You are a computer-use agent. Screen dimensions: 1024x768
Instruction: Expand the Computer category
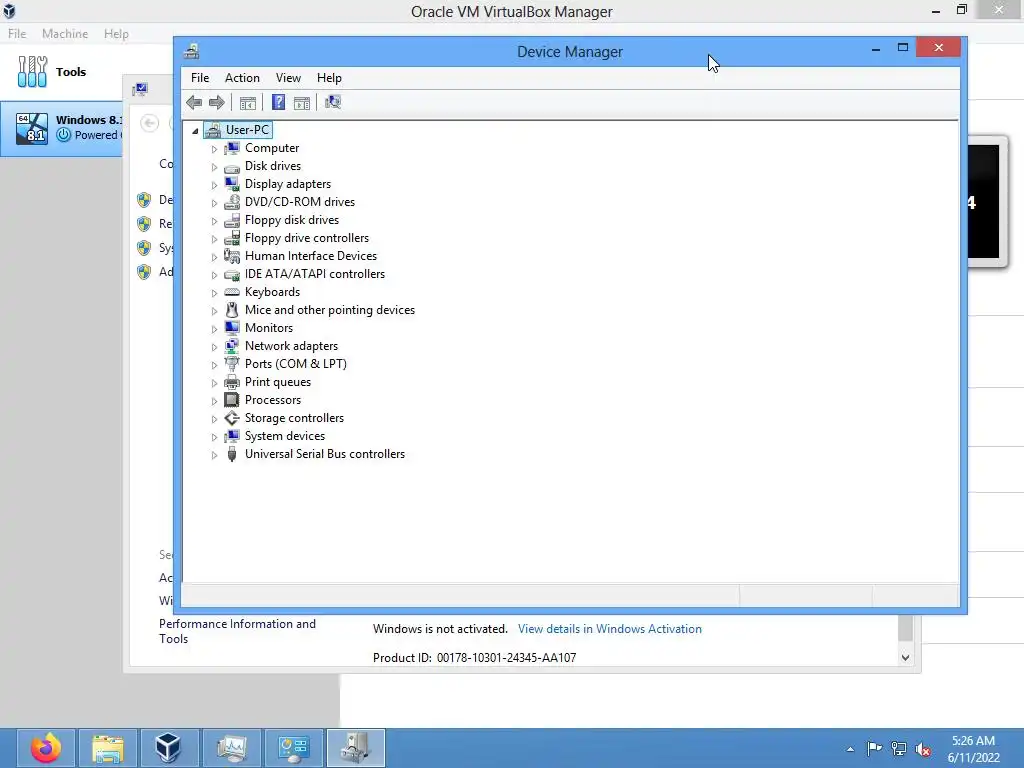pos(214,149)
